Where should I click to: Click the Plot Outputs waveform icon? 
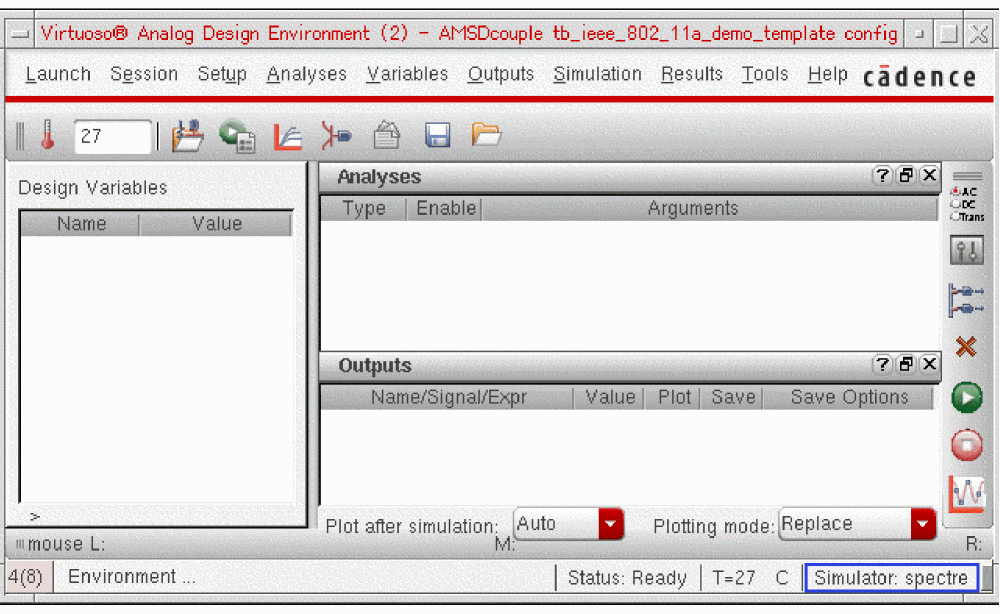coord(967,493)
